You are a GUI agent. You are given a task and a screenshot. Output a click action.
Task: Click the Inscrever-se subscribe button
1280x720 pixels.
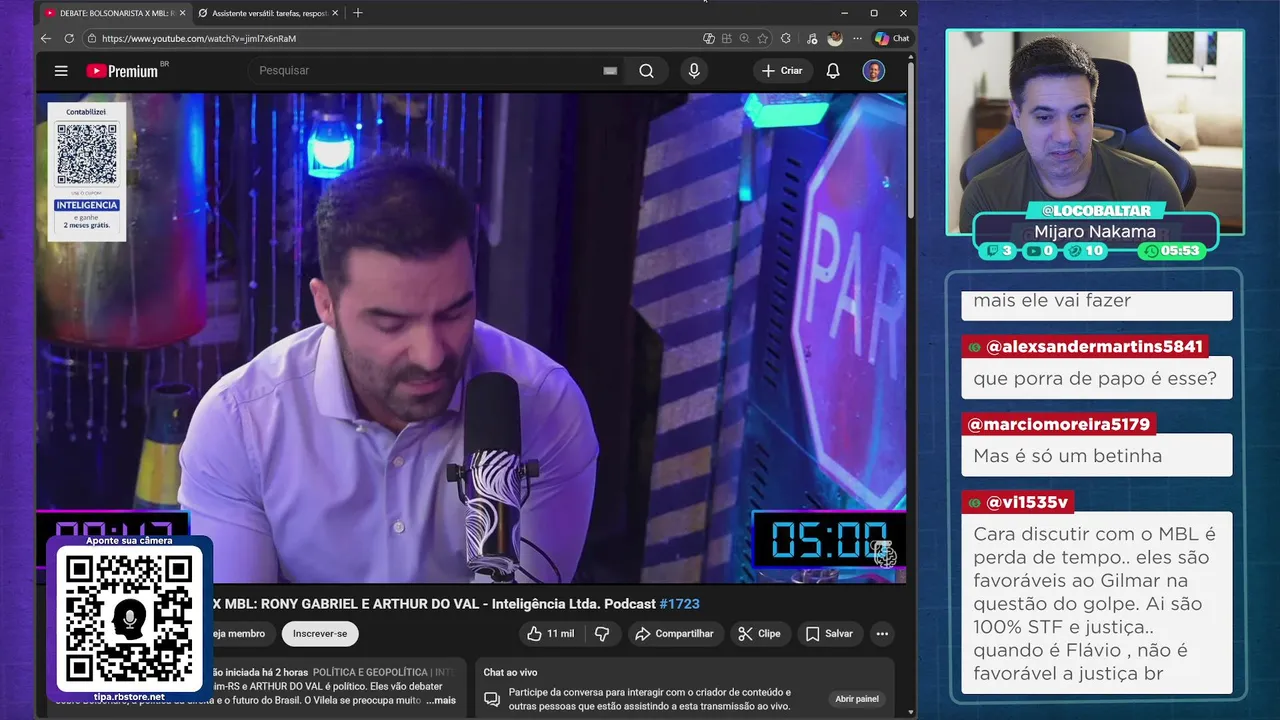[x=320, y=634]
